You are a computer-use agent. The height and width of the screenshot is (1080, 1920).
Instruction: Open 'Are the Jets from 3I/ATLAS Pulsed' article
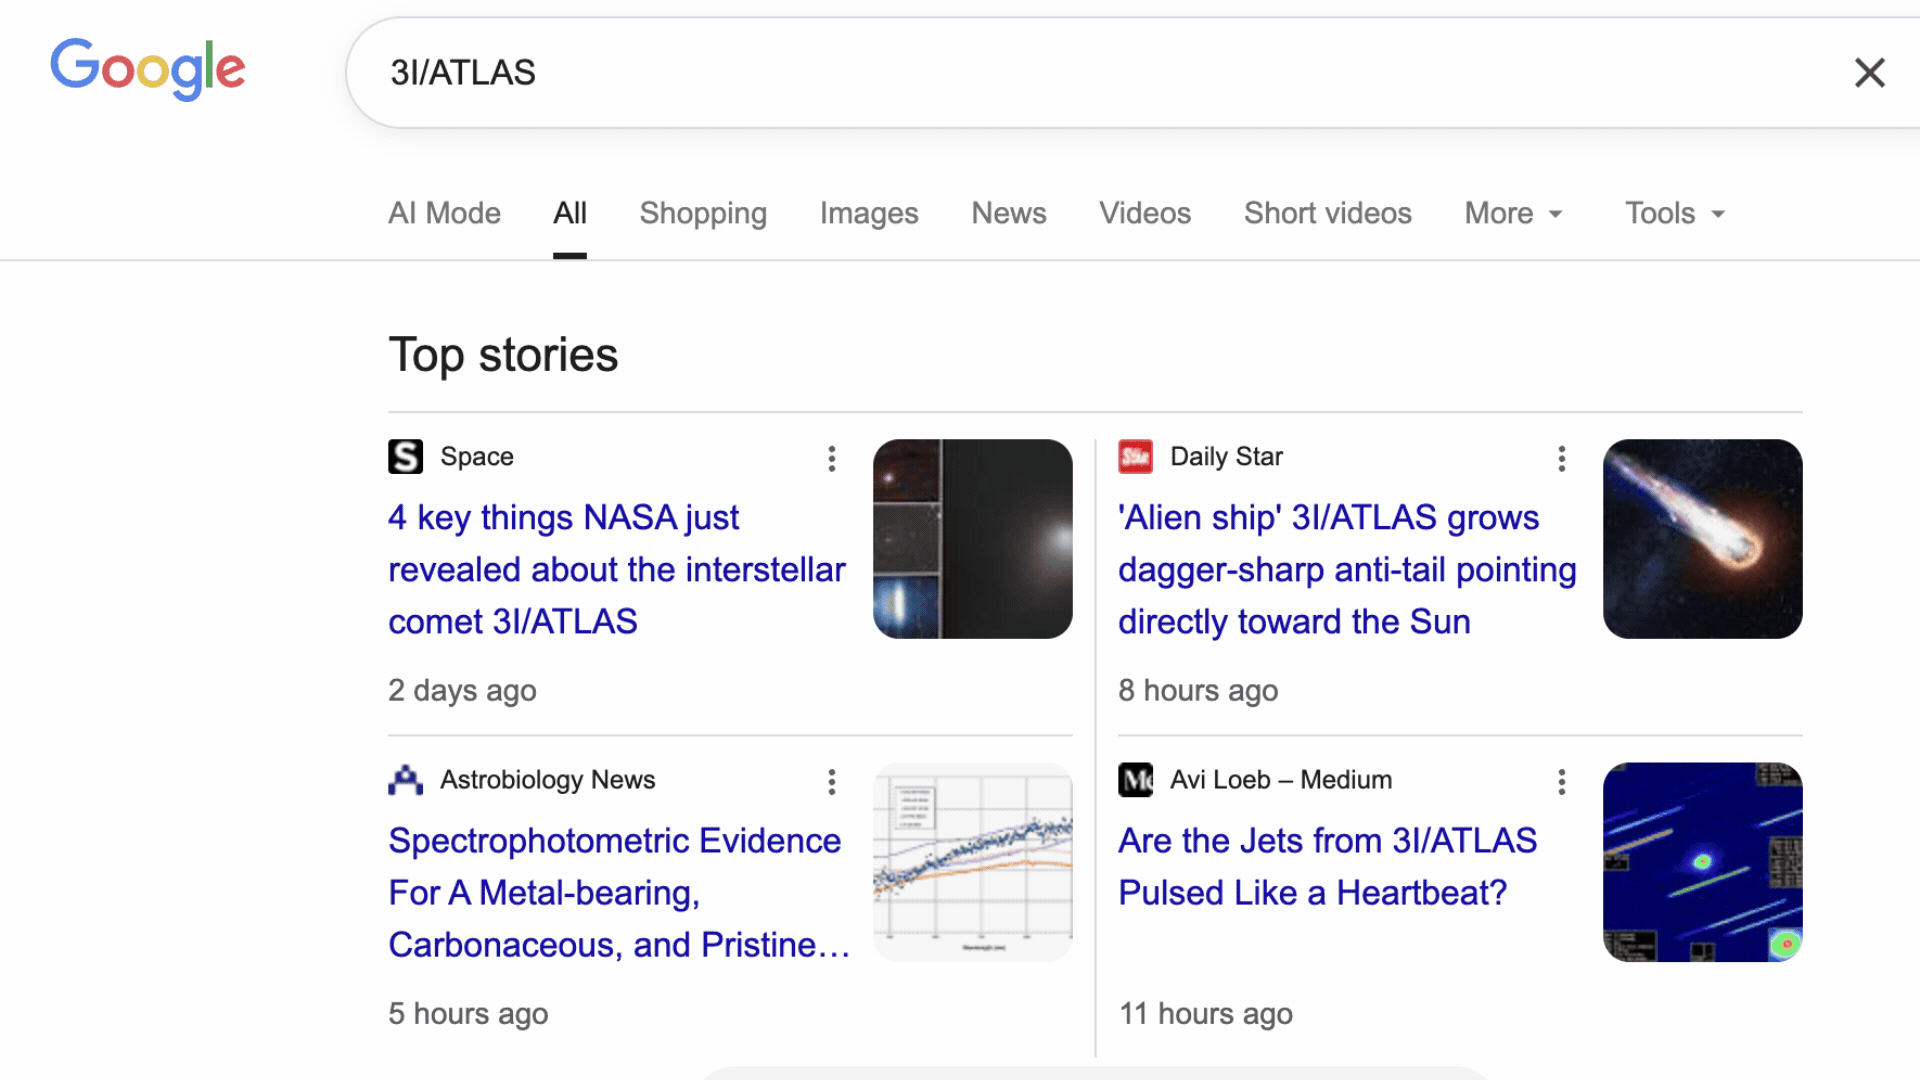click(x=1327, y=867)
